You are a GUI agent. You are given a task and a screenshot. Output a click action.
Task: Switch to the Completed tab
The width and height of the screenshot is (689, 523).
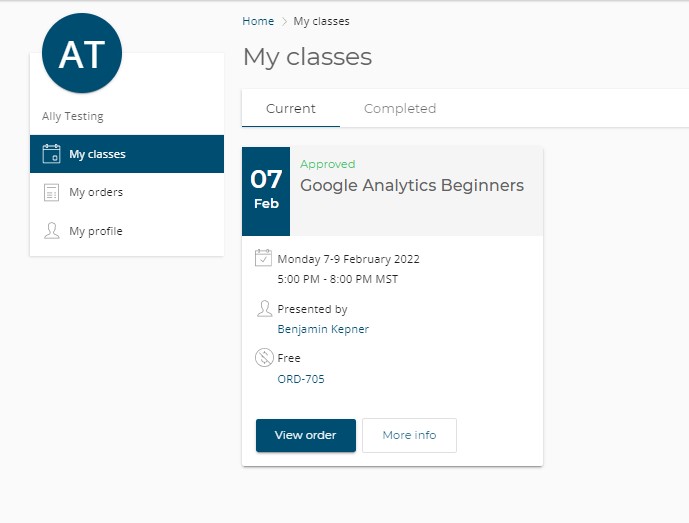click(400, 109)
